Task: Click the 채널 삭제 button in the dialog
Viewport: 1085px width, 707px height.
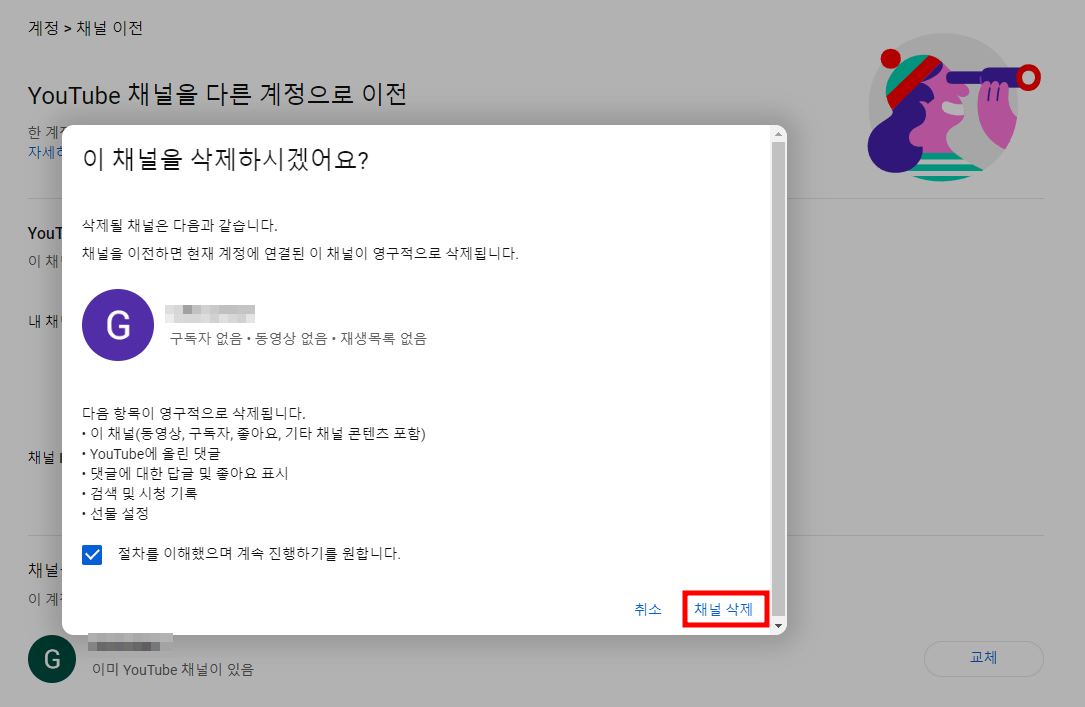Action: coord(724,609)
